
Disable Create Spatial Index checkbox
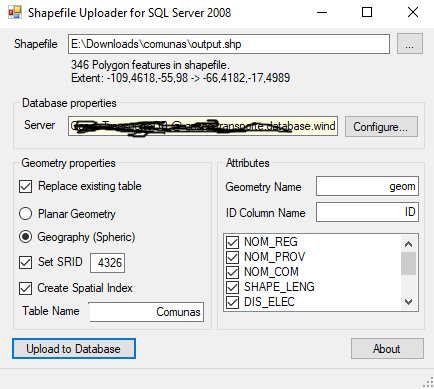click(x=26, y=288)
